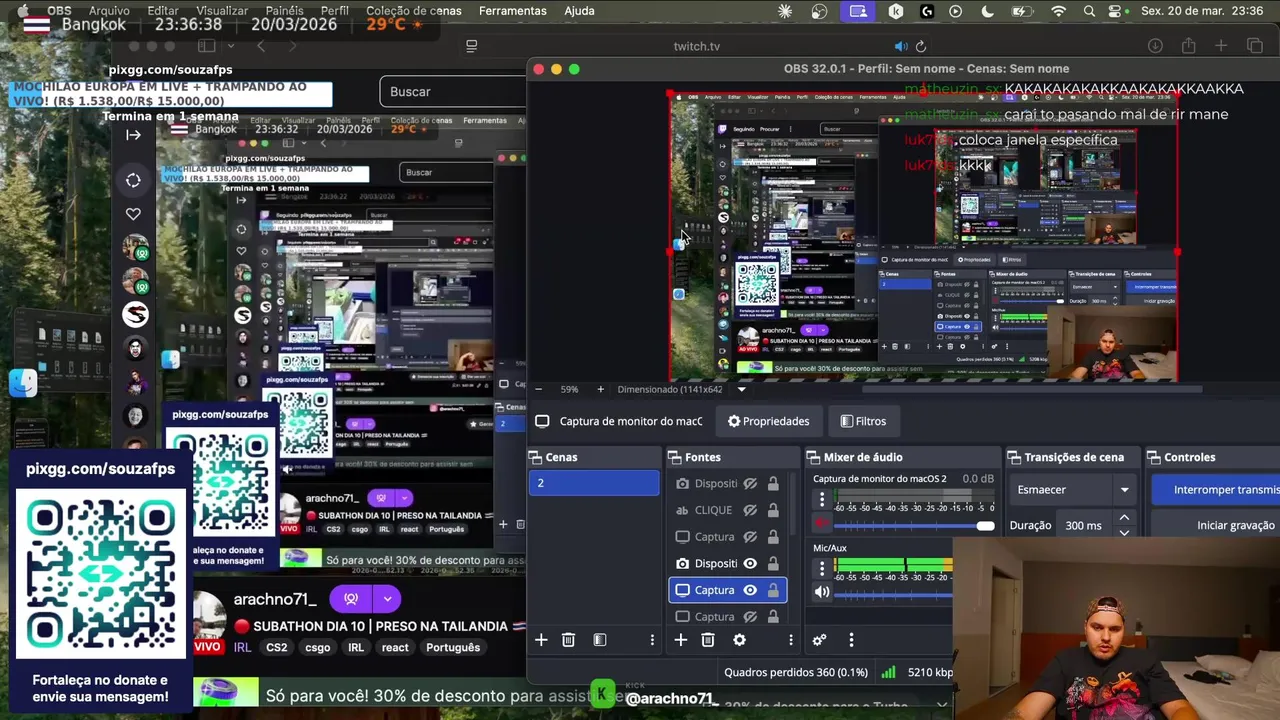Open the Cenas panel three-dot menu
The height and width of the screenshot is (720, 1280).
pyautogui.click(x=652, y=640)
